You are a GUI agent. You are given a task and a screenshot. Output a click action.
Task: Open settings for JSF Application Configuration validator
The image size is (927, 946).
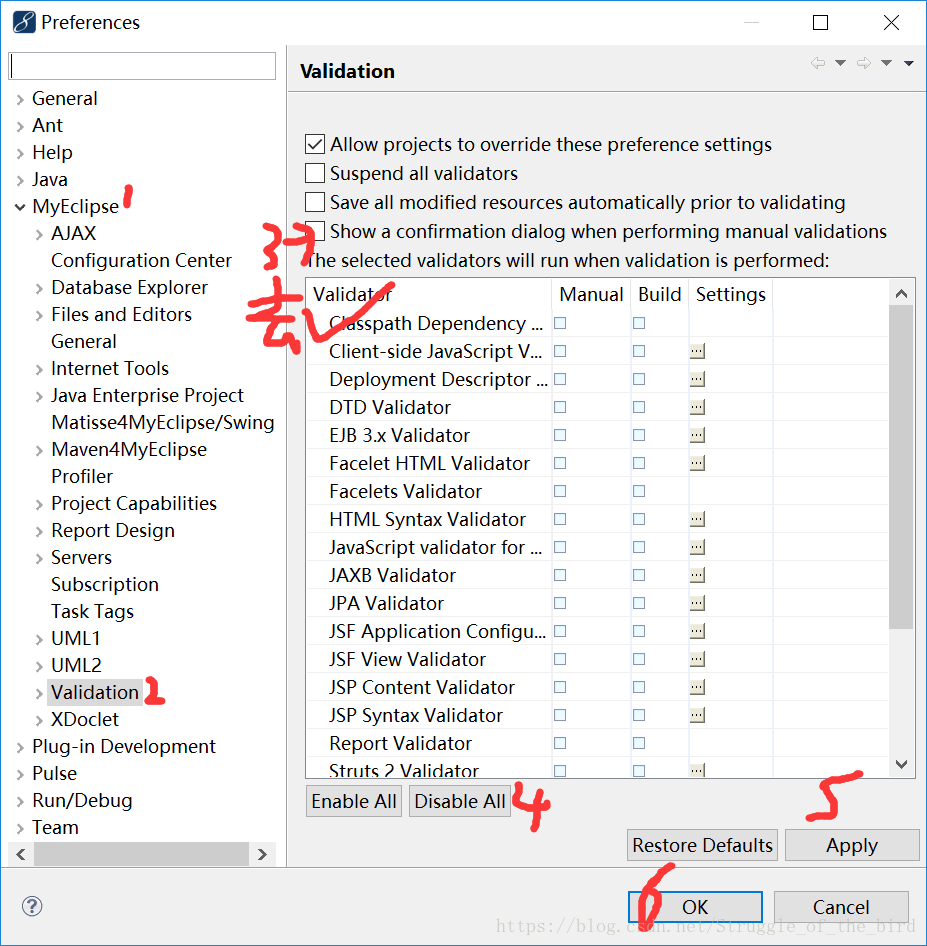(x=697, y=631)
